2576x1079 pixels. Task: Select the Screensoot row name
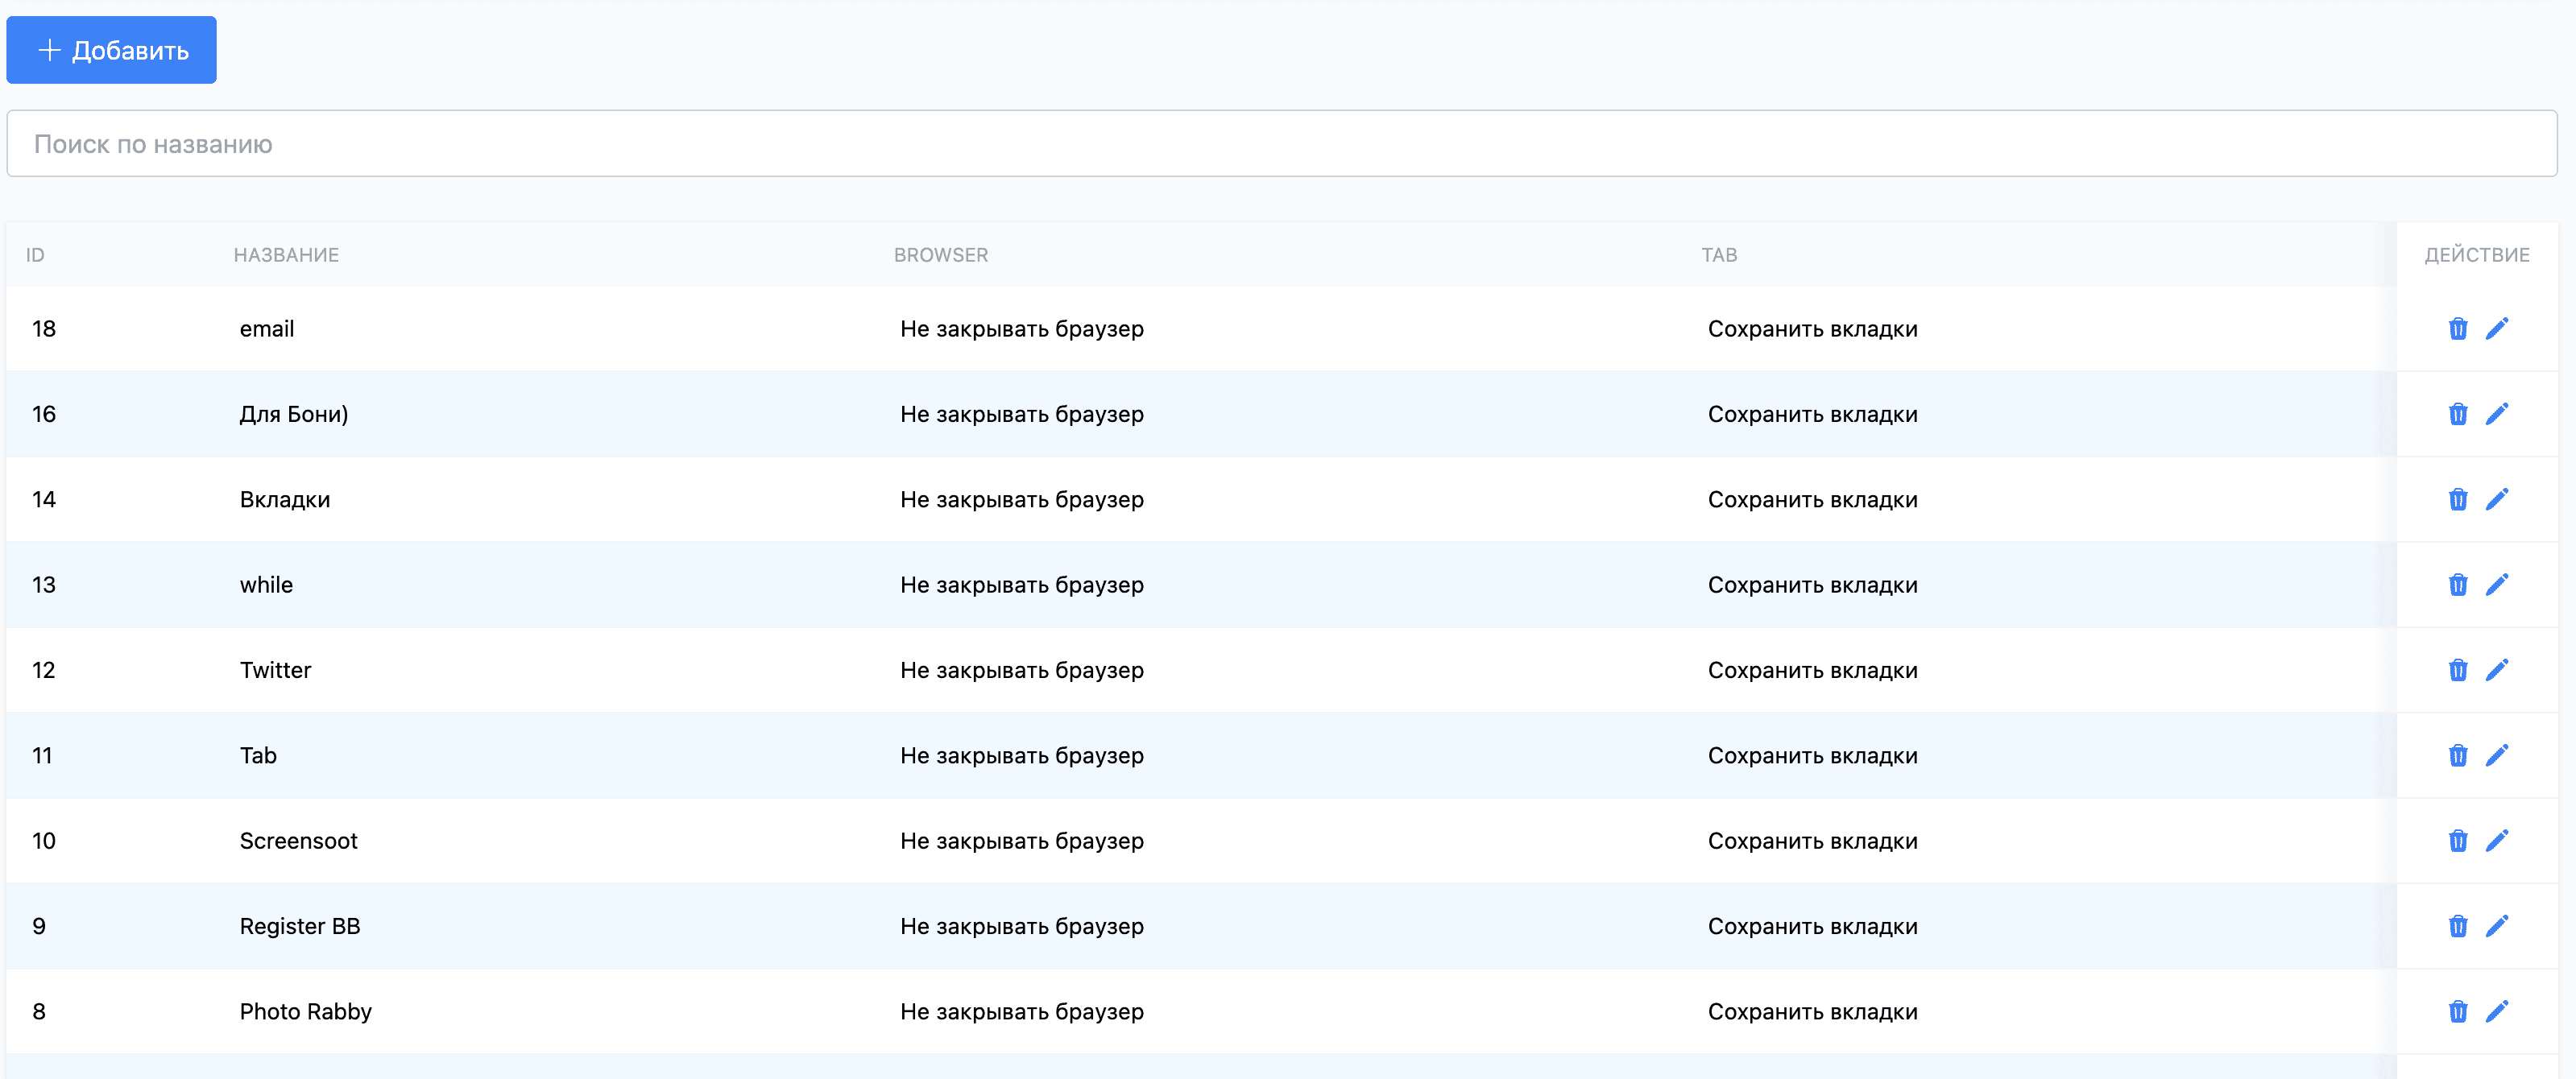tap(298, 841)
